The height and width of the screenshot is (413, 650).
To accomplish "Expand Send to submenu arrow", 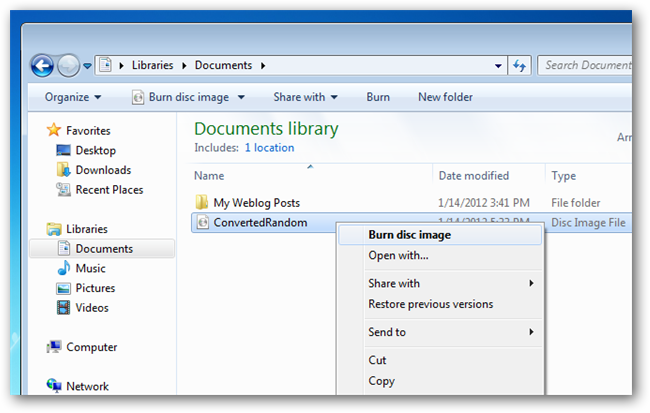I will click(531, 332).
